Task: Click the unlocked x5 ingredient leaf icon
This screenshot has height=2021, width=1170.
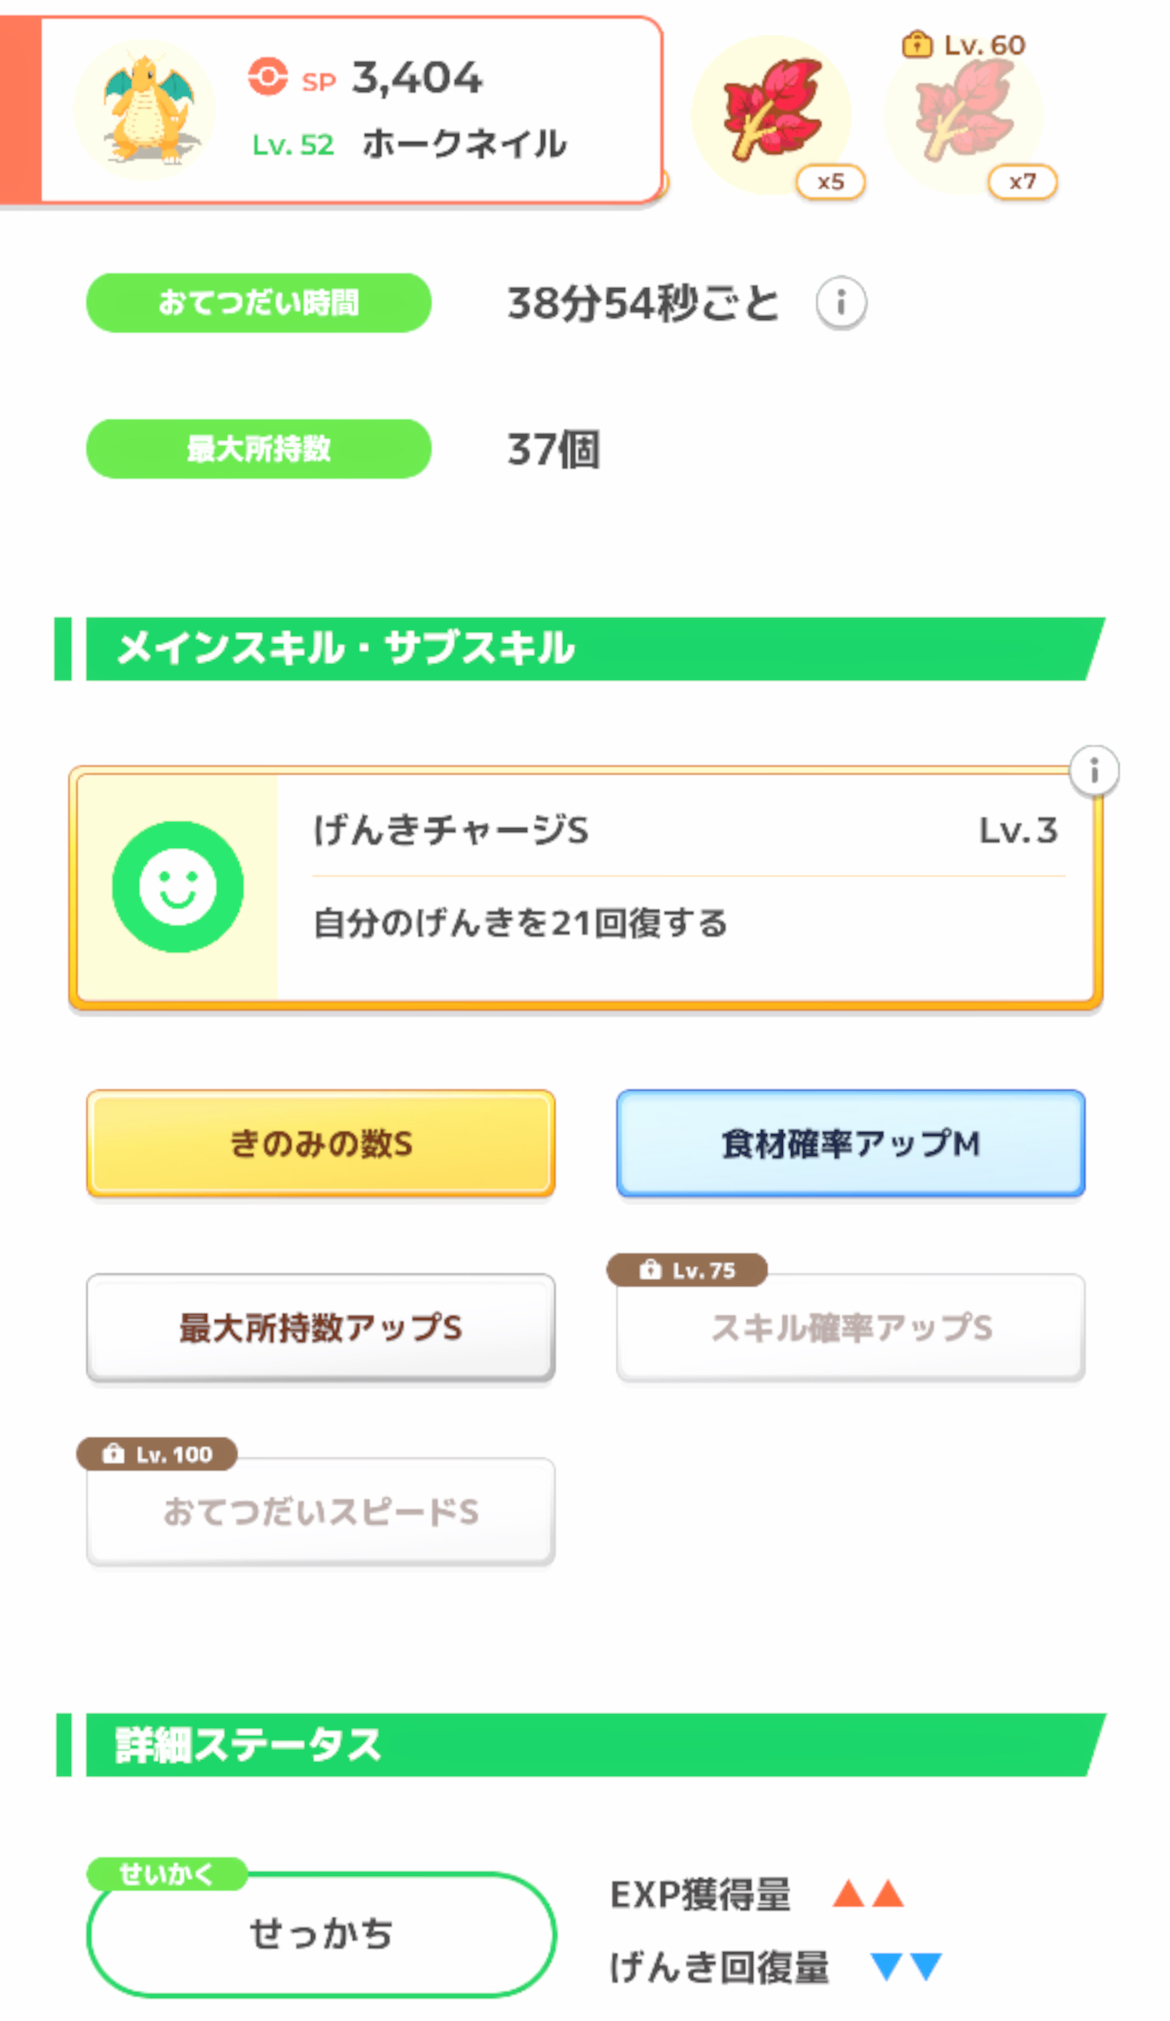Action: [772, 112]
